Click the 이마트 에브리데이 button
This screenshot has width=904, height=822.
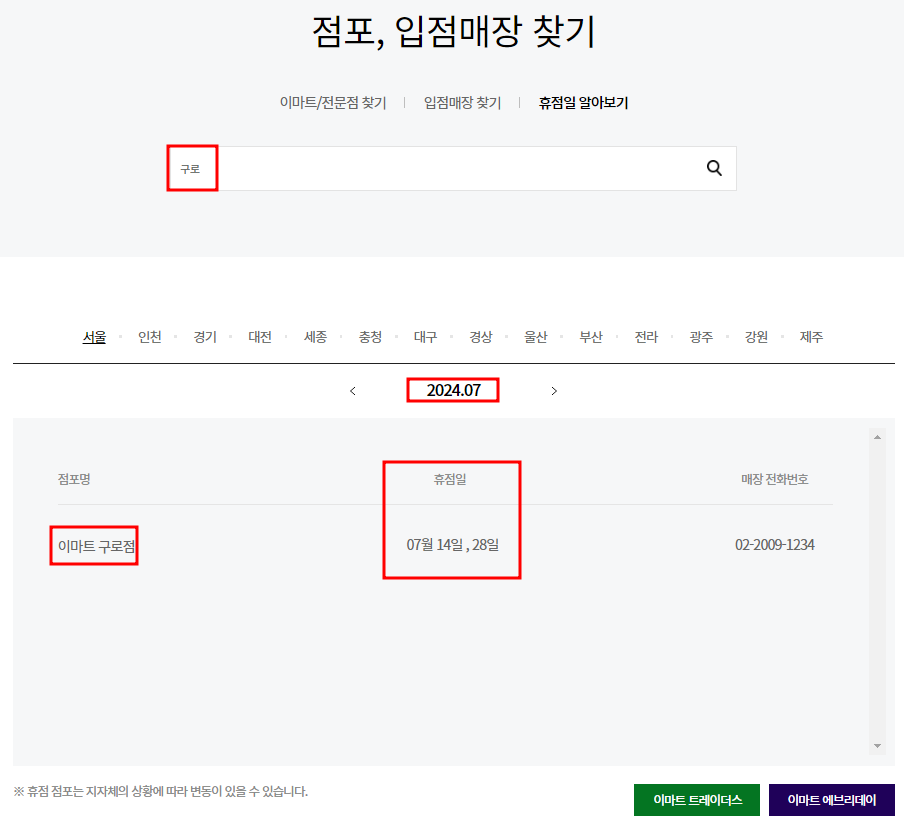[x=831, y=799]
